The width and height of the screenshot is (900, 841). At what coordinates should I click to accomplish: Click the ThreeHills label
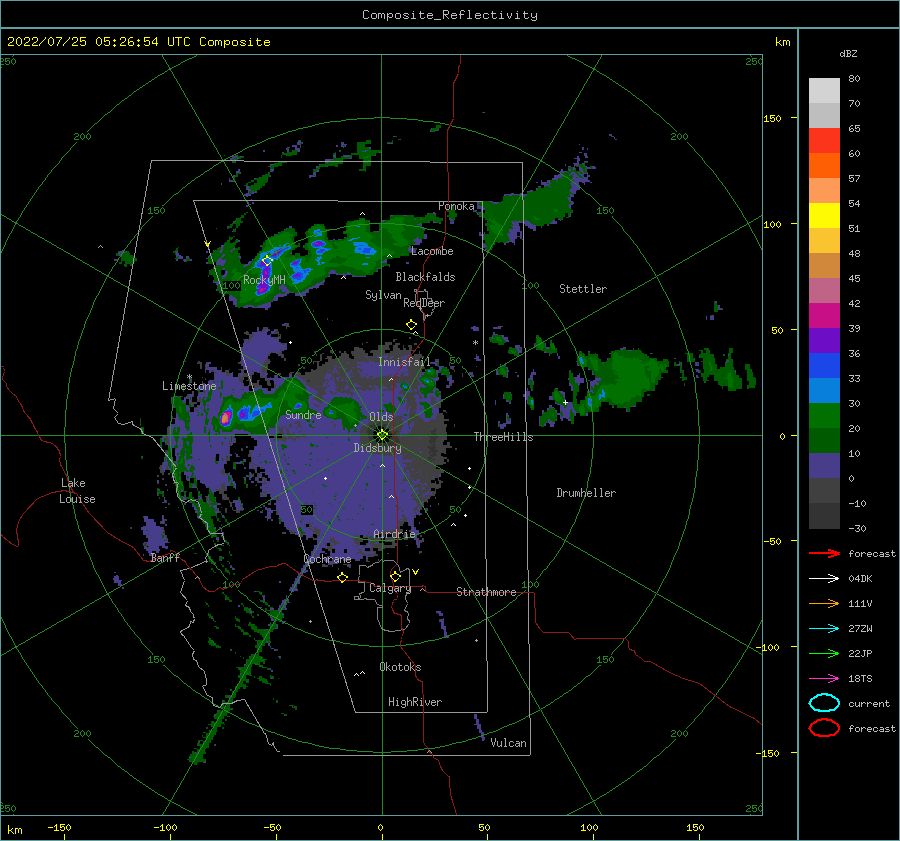tap(503, 437)
